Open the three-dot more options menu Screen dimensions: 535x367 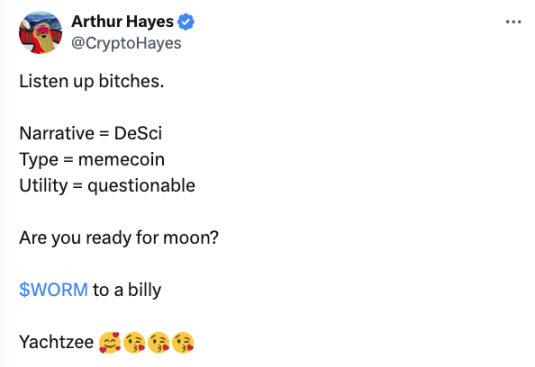[x=513, y=22]
